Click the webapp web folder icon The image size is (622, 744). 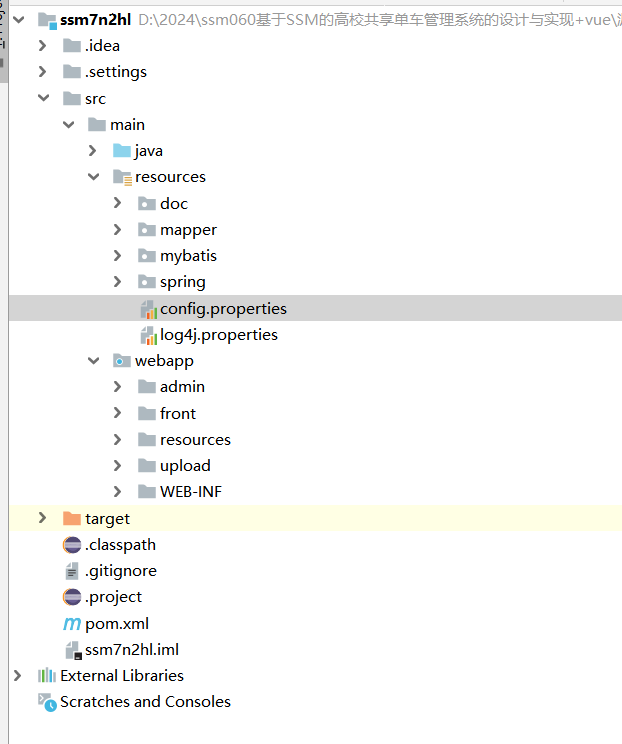tap(122, 361)
